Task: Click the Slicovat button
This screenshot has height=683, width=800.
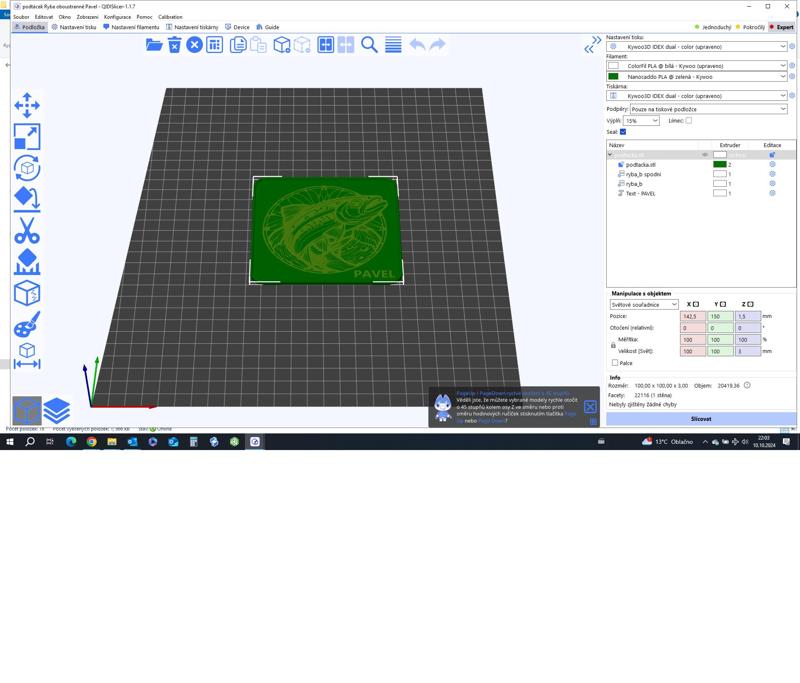Action: (x=701, y=419)
